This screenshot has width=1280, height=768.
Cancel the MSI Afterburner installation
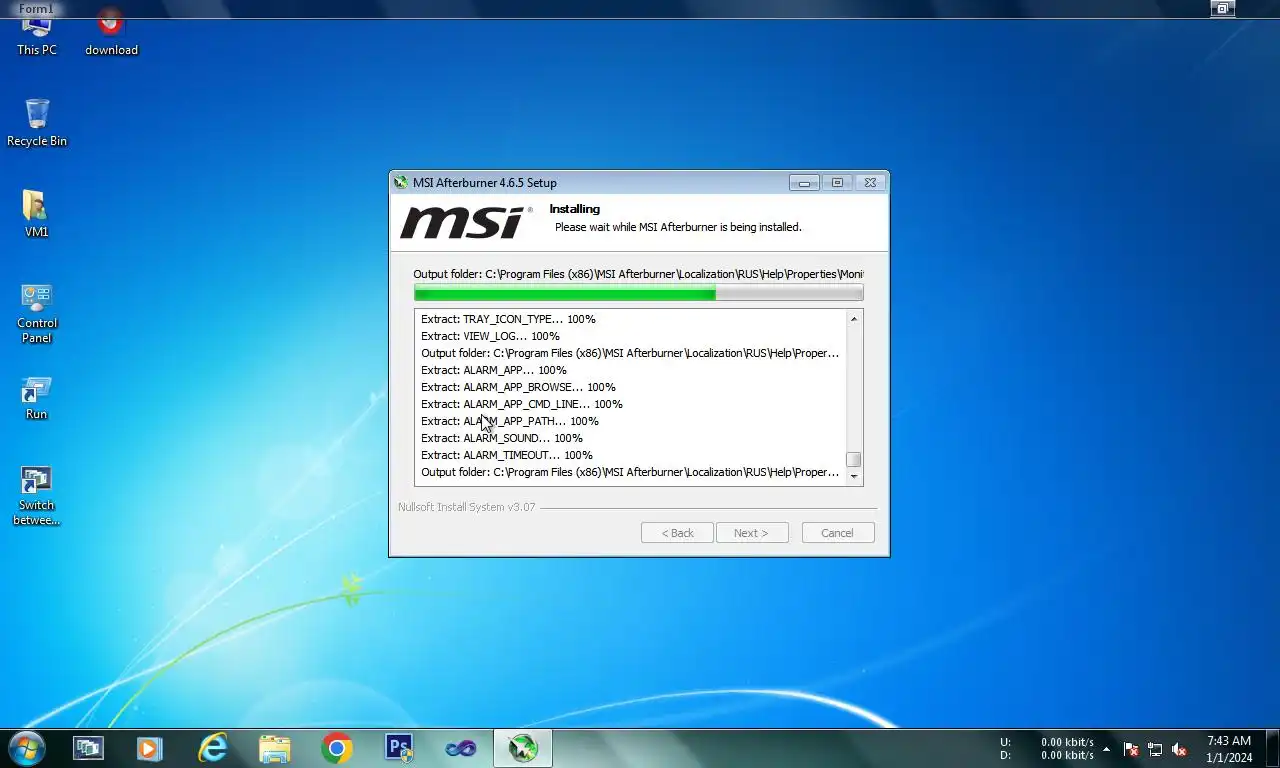click(x=838, y=533)
